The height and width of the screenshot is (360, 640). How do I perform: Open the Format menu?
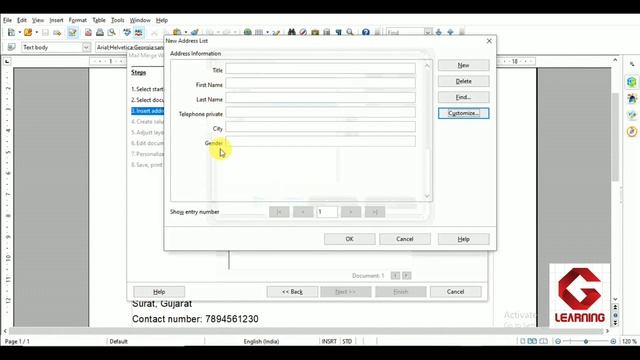[78, 20]
